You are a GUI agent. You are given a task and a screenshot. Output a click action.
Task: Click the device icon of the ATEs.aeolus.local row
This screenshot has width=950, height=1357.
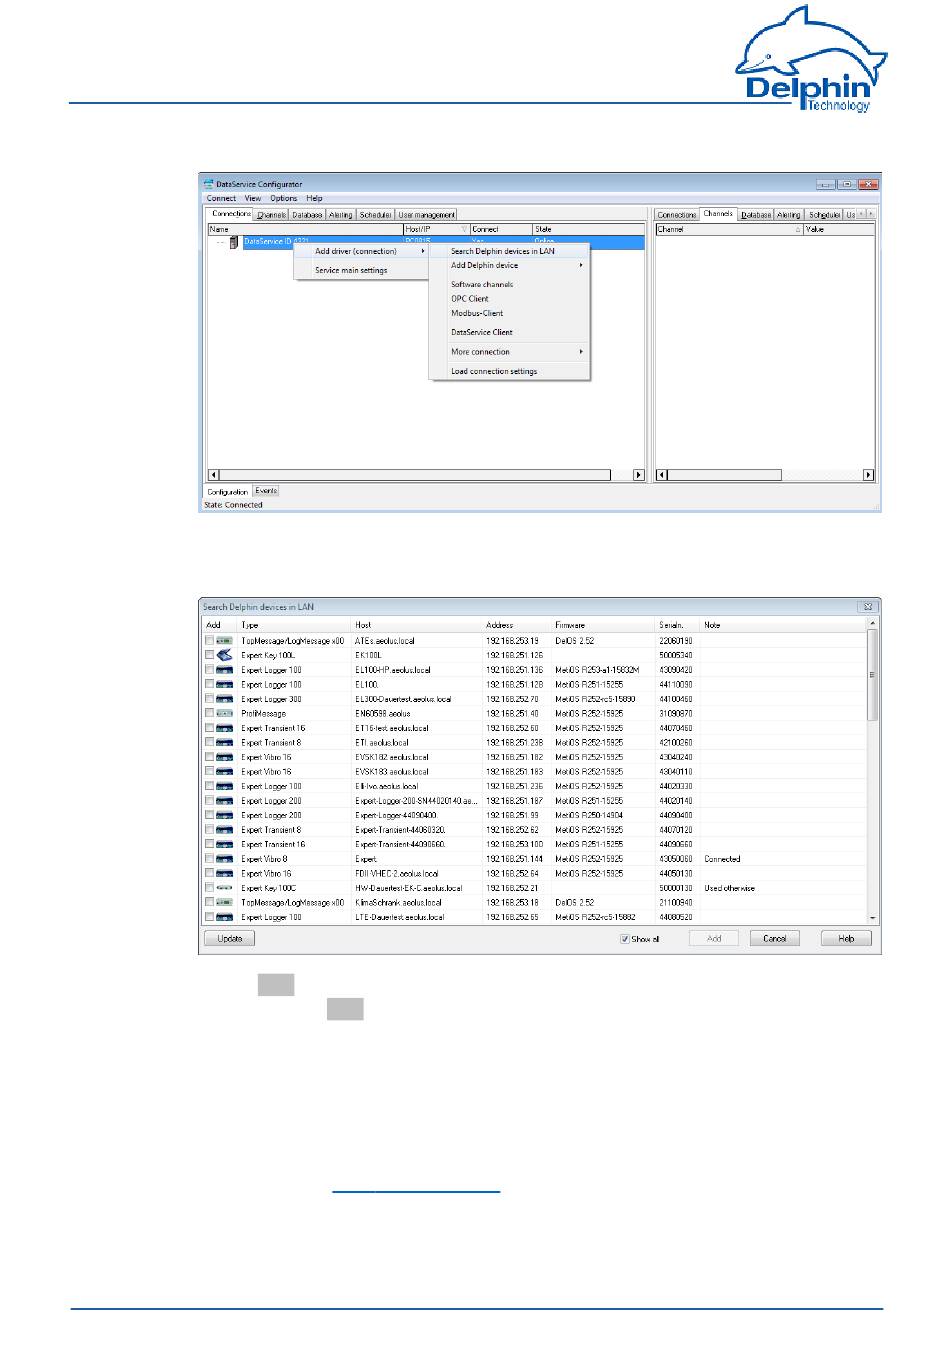224,640
